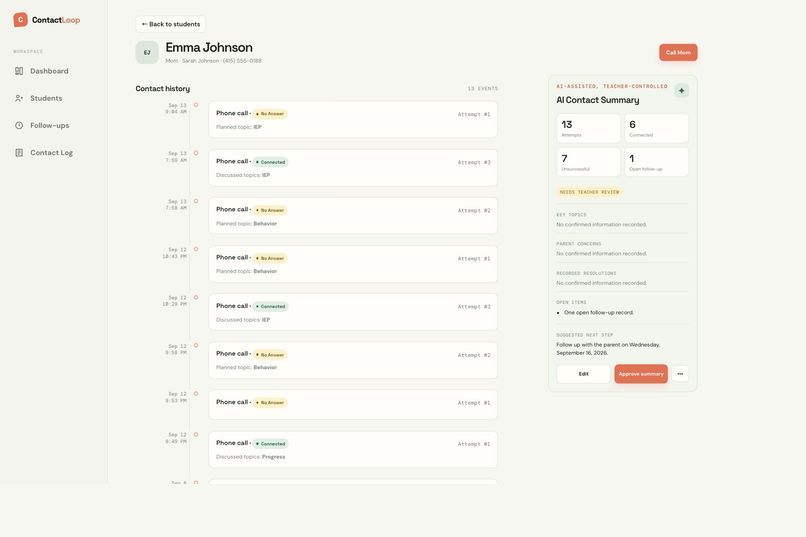806x537 pixels.
Task: Click the 1 Open follow-up stat tile
Action: (656, 162)
